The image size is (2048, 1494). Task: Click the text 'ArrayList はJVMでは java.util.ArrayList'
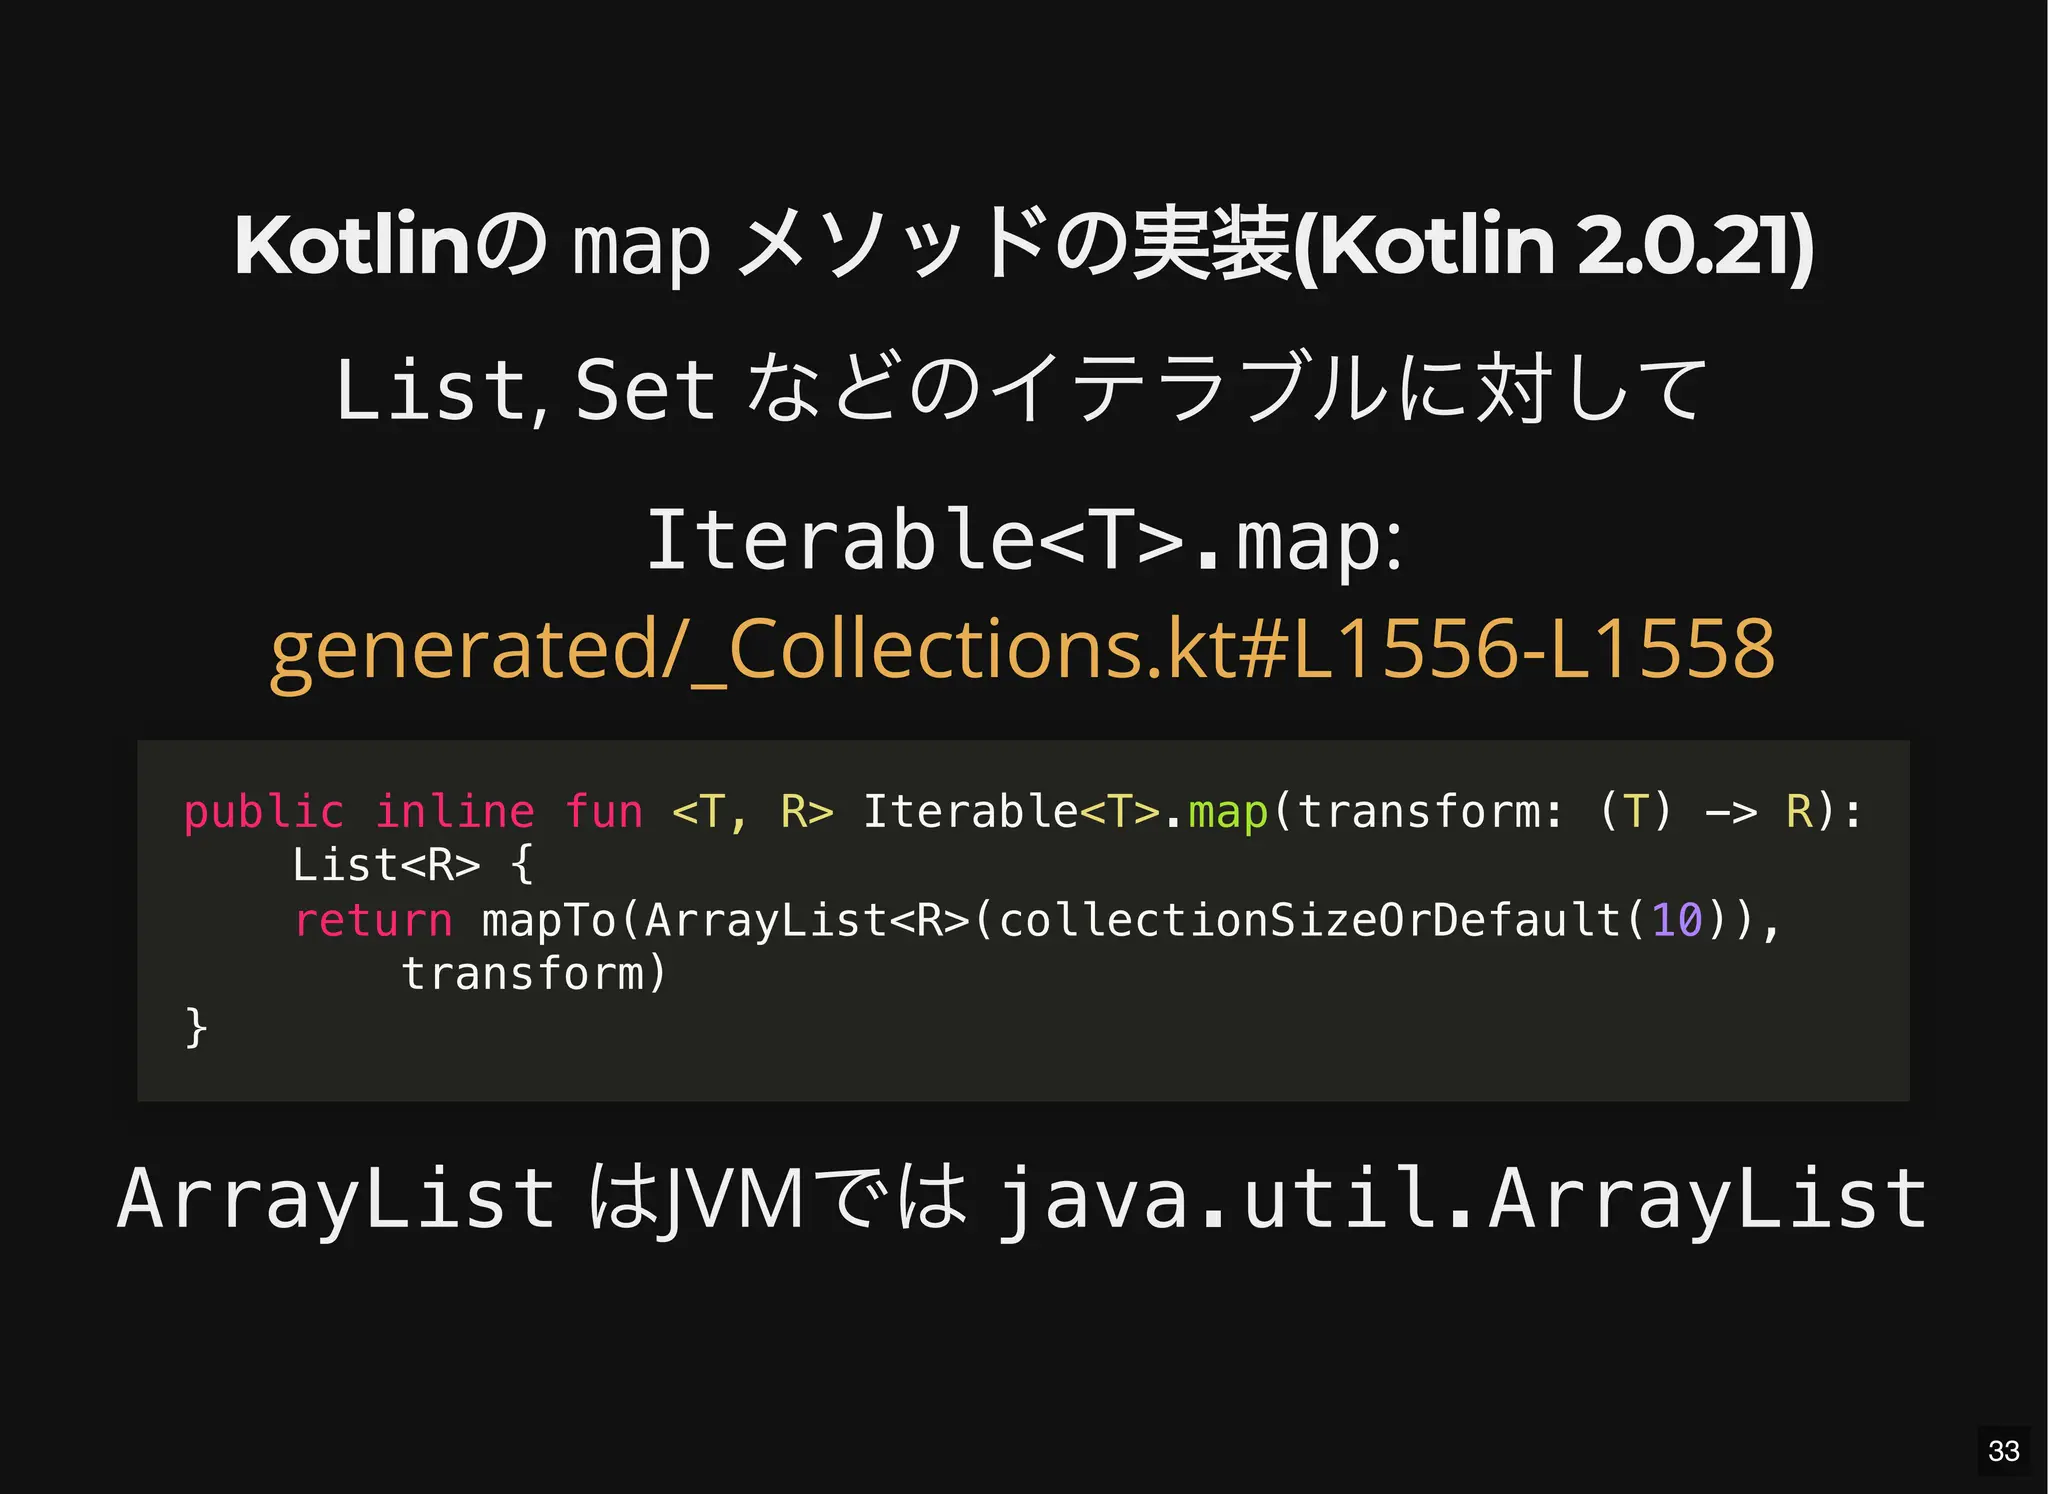point(1022,1199)
